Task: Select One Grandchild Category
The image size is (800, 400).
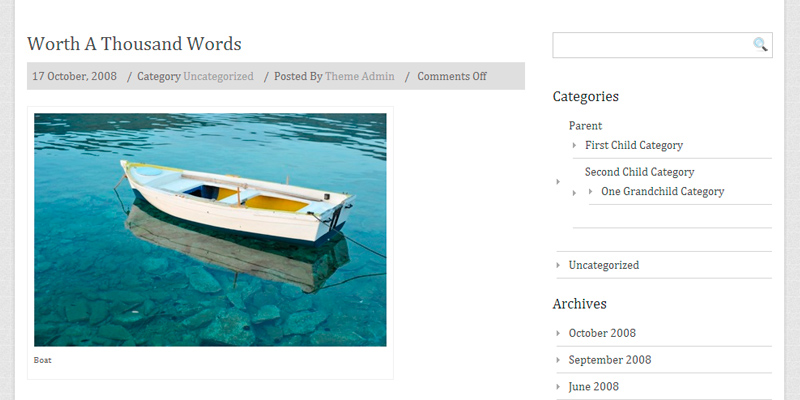Action: (662, 192)
